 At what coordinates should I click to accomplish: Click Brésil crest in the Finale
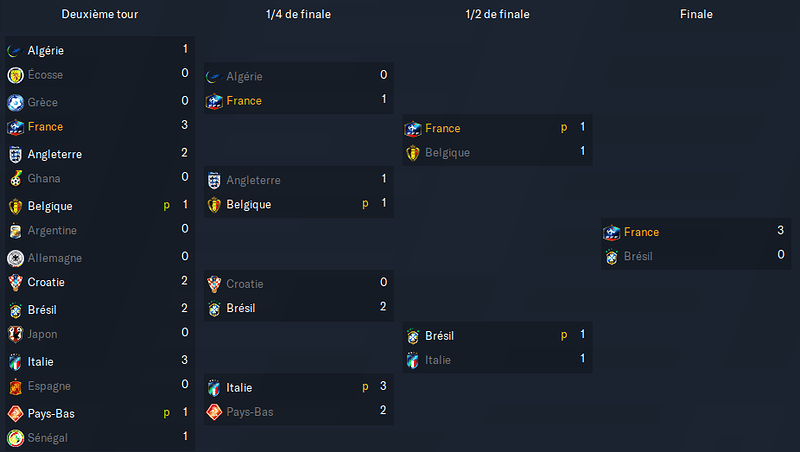(612, 257)
